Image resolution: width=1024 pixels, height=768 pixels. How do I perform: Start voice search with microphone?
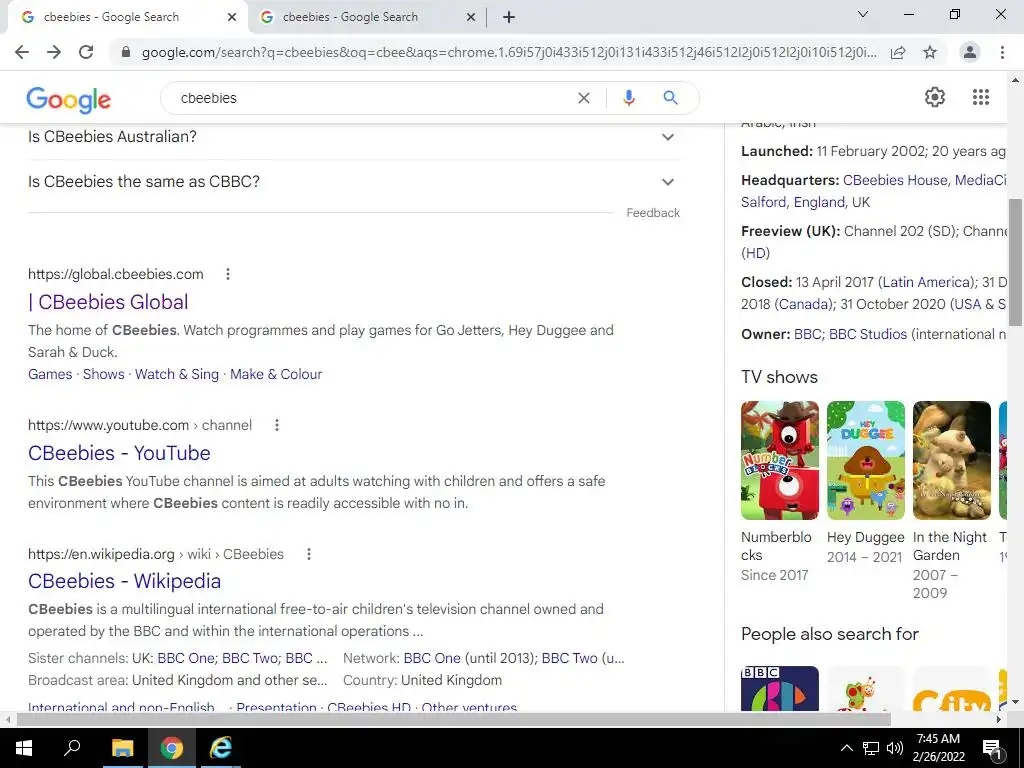point(629,98)
